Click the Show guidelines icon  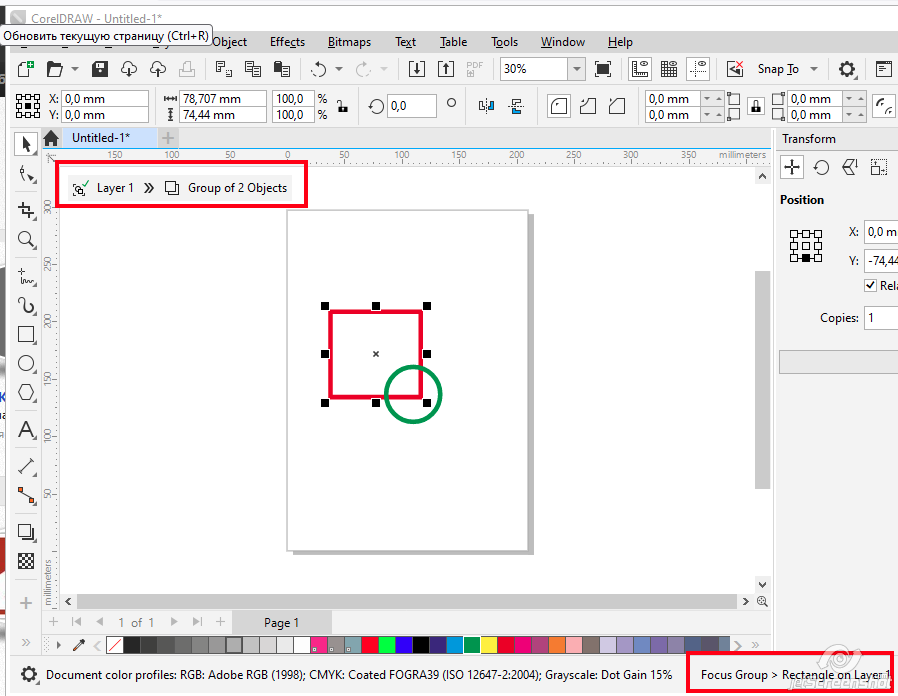[698, 69]
